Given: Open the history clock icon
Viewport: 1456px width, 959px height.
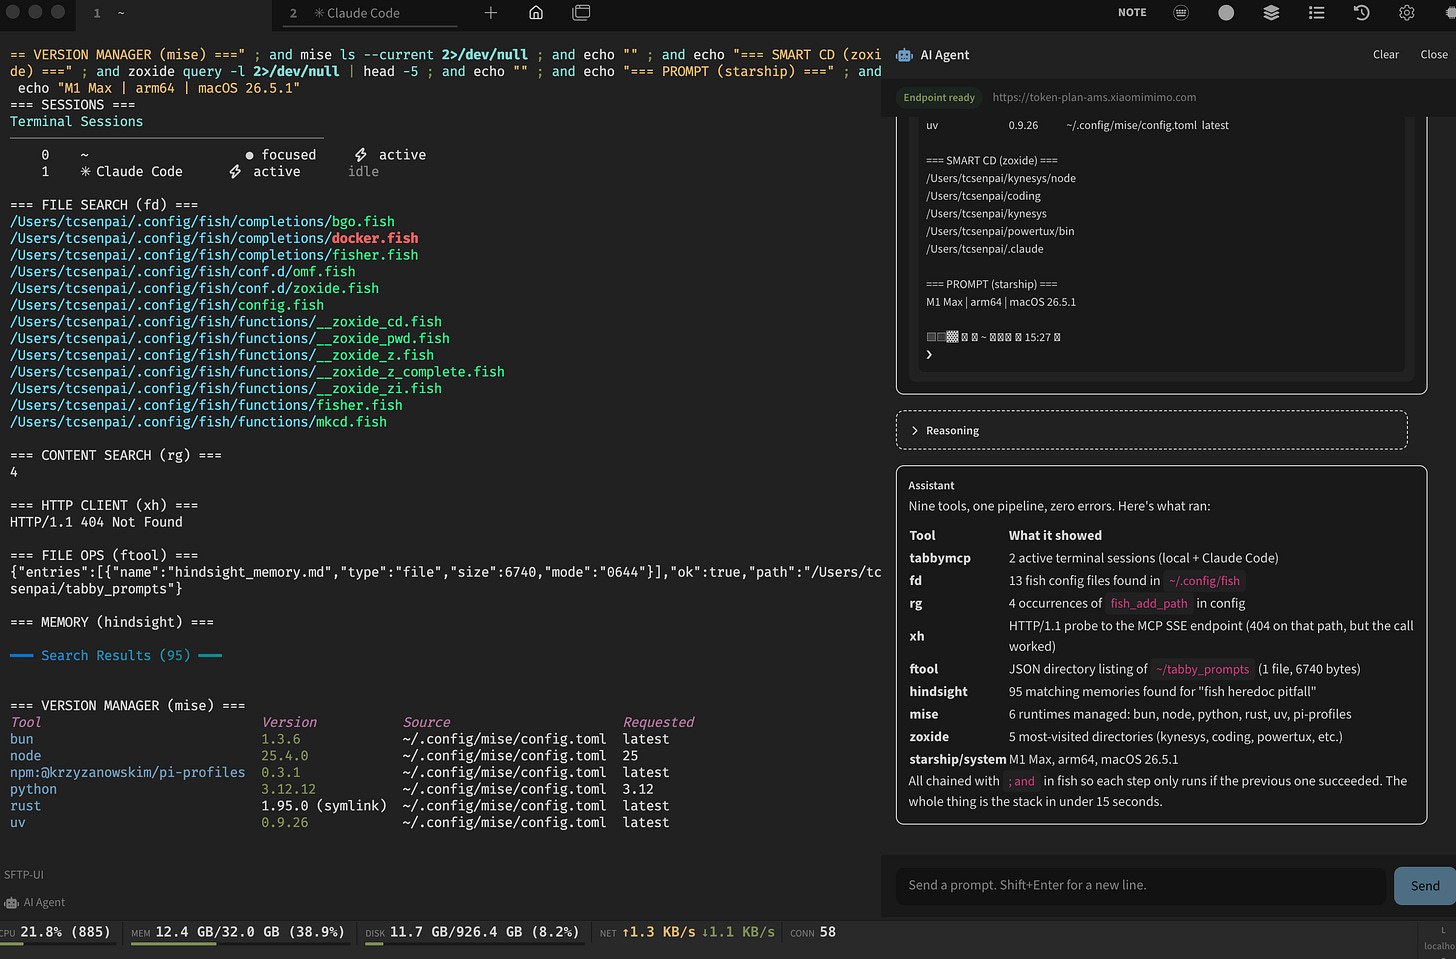Looking at the screenshot, I should [x=1361, y=13].
